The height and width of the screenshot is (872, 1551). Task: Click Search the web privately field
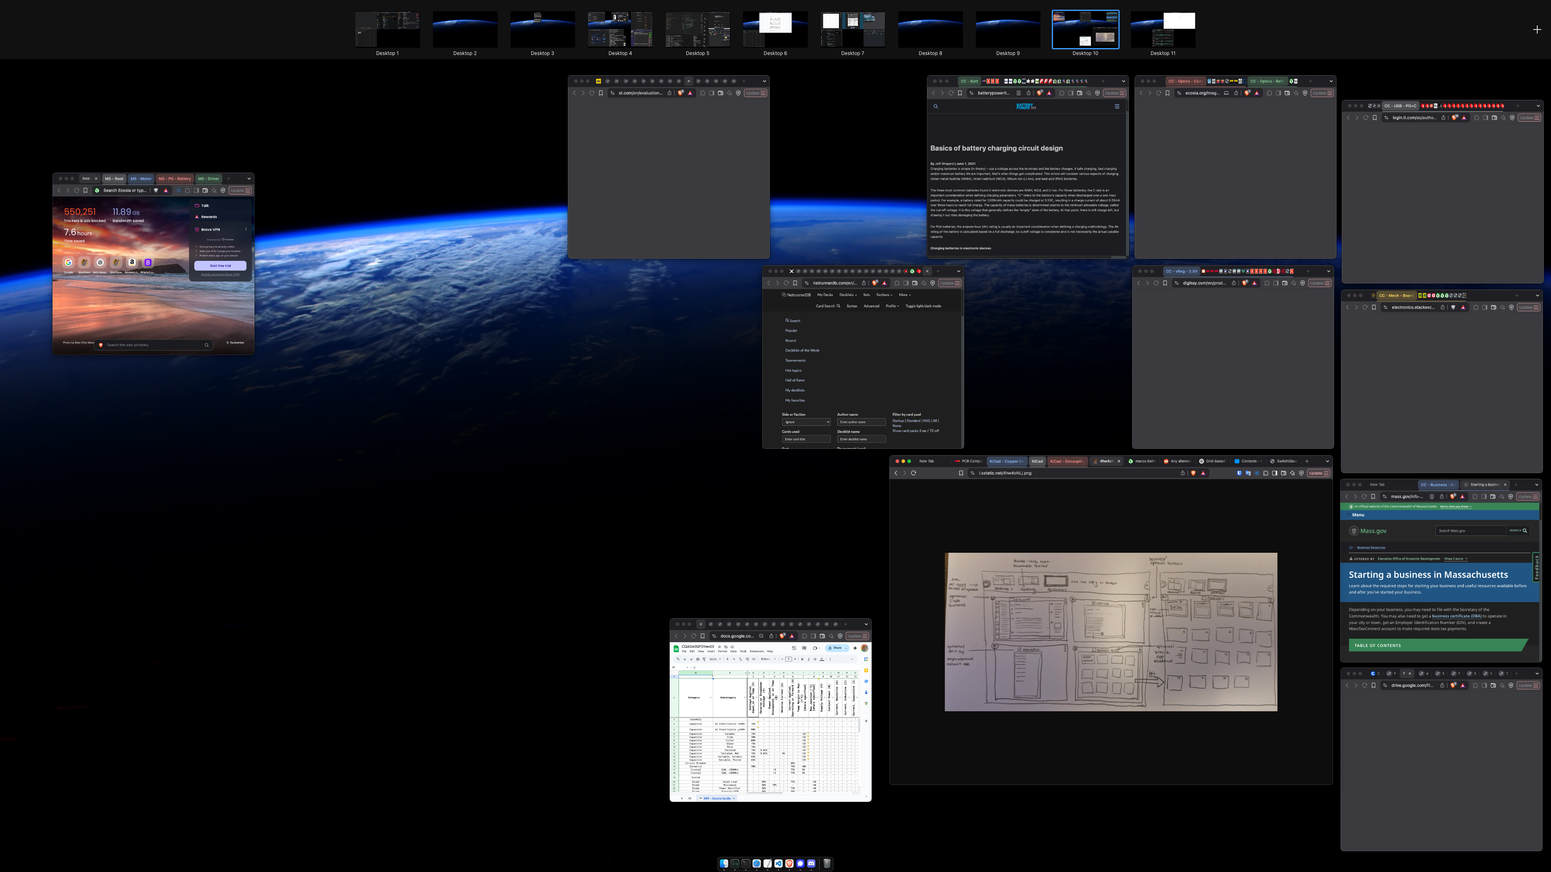click(x=153, y=345)
